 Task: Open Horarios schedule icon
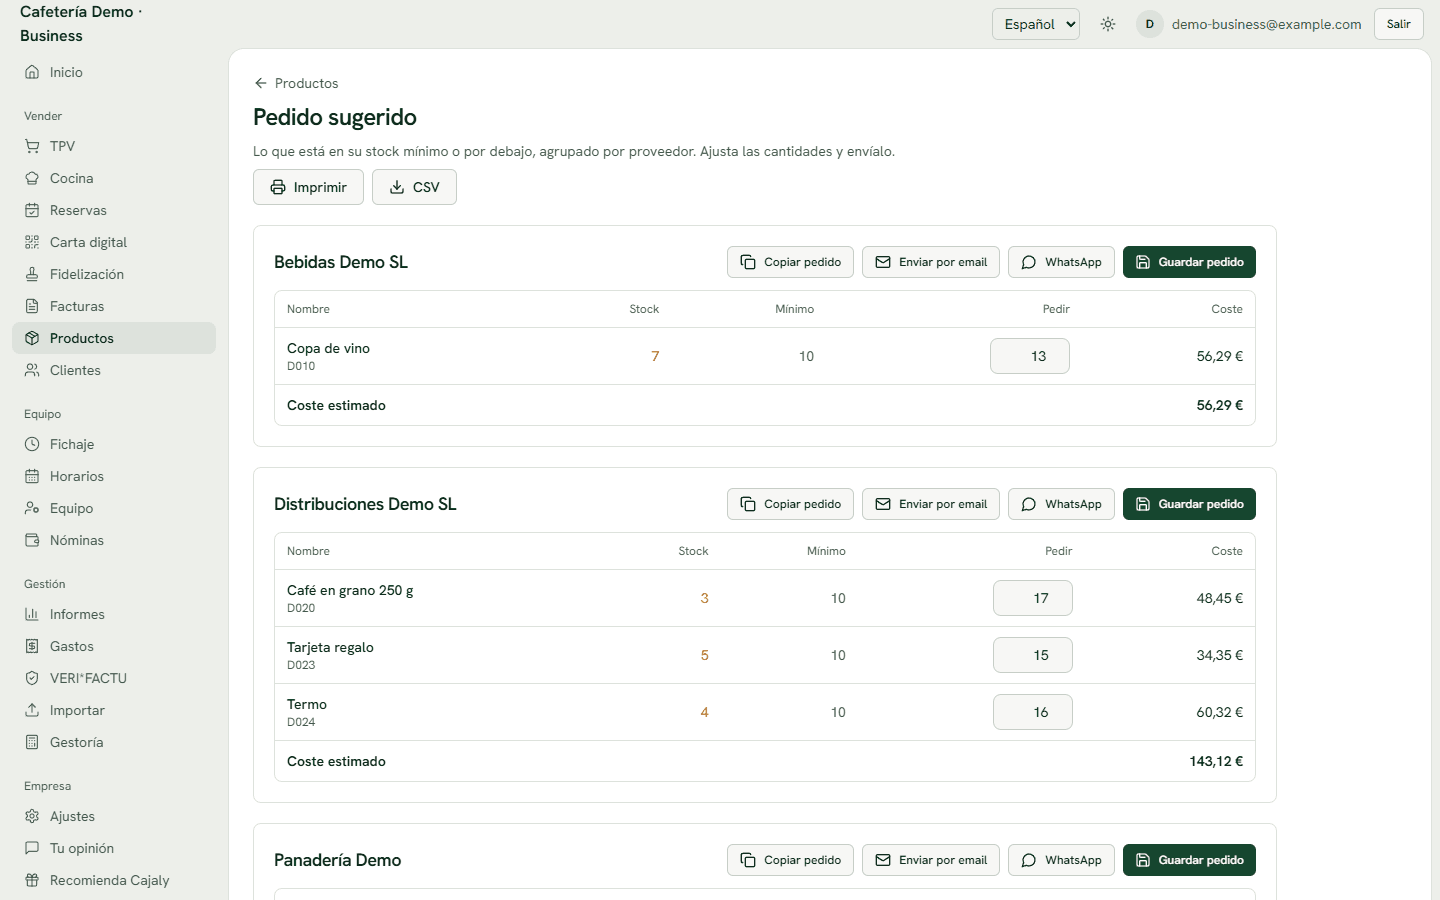(32, 476)
